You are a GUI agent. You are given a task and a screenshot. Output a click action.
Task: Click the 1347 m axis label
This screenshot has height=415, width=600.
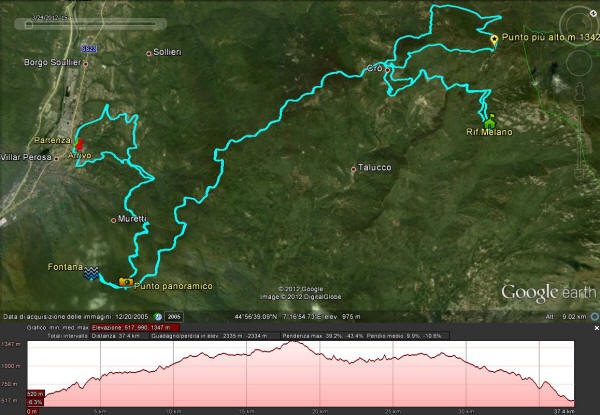(11, 344)
